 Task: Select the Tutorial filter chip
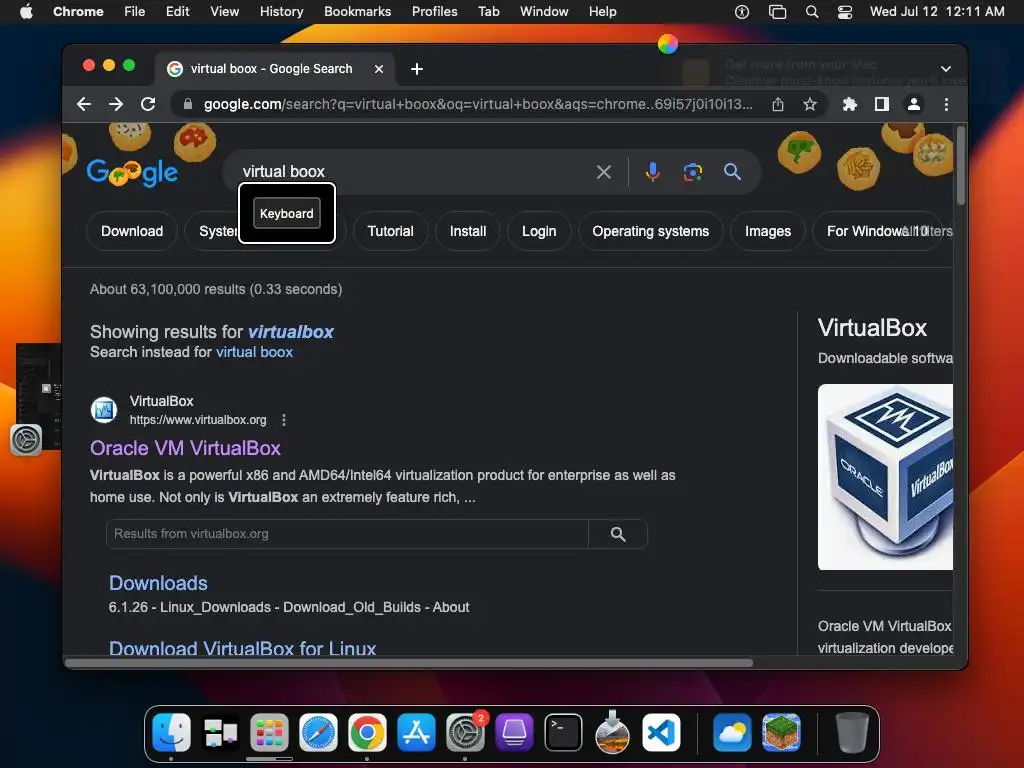click(x=391, y=231)
